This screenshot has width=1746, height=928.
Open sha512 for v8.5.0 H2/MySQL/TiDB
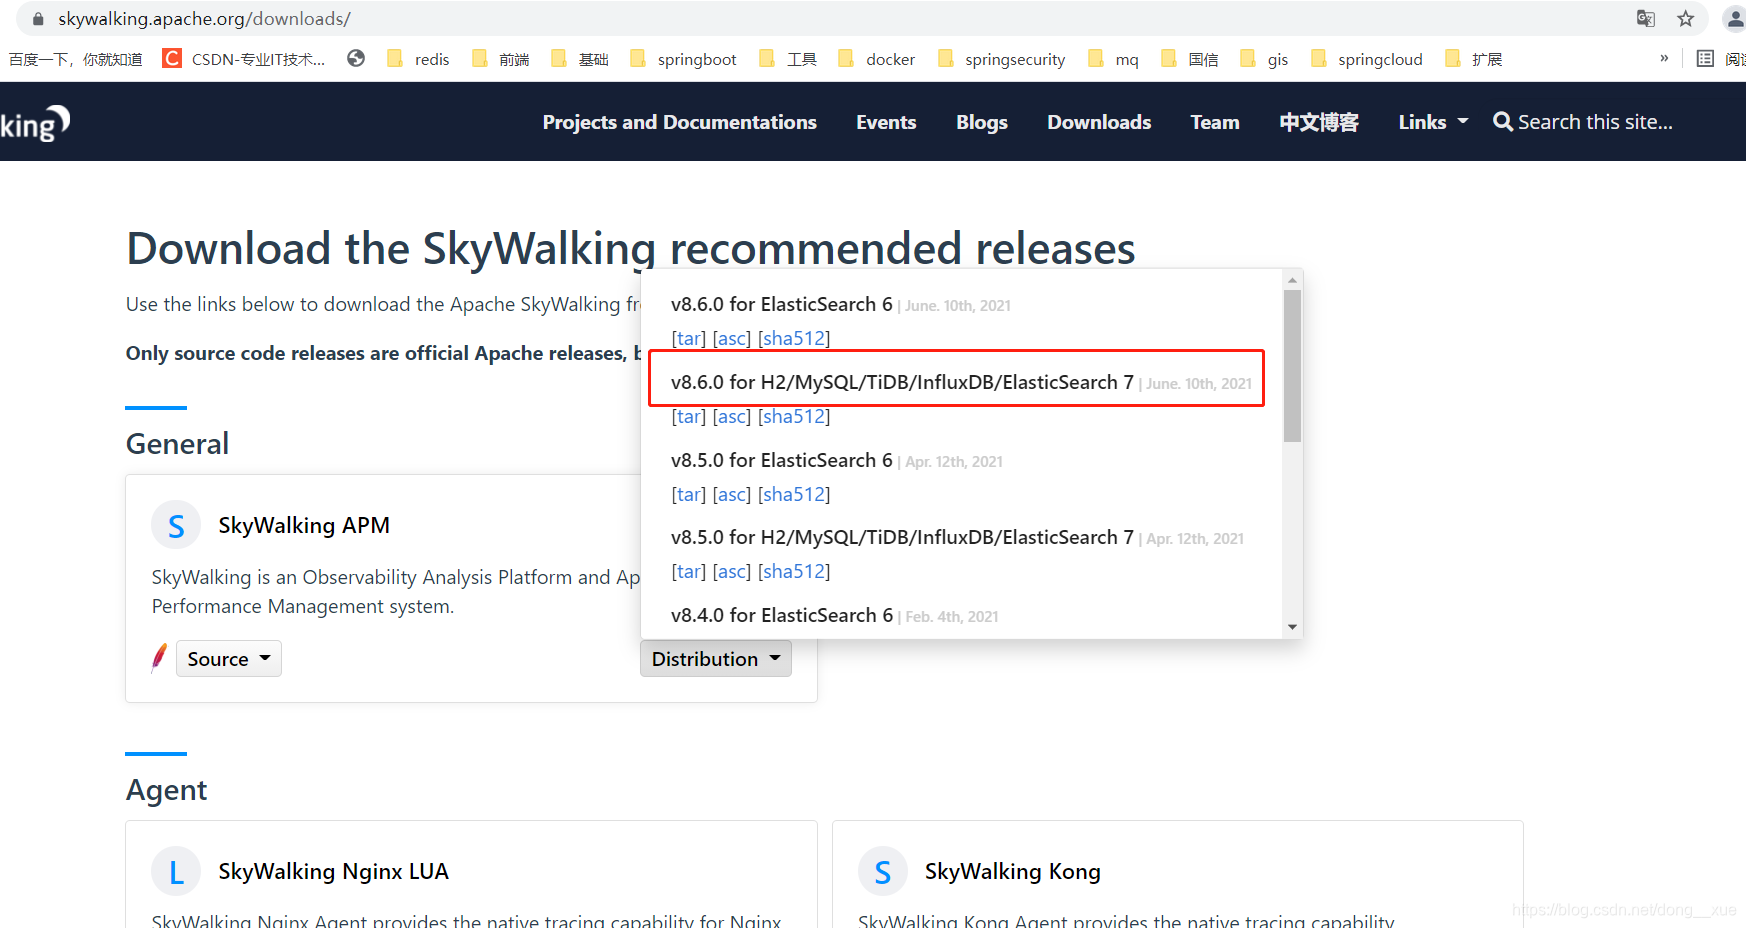[794, 571]
